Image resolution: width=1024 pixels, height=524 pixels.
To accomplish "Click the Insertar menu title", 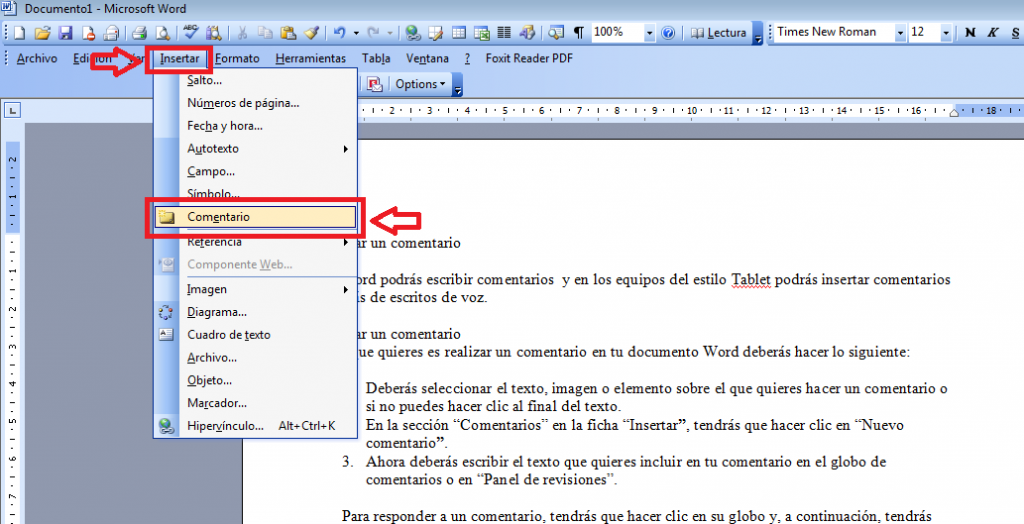I will [180, 58].
